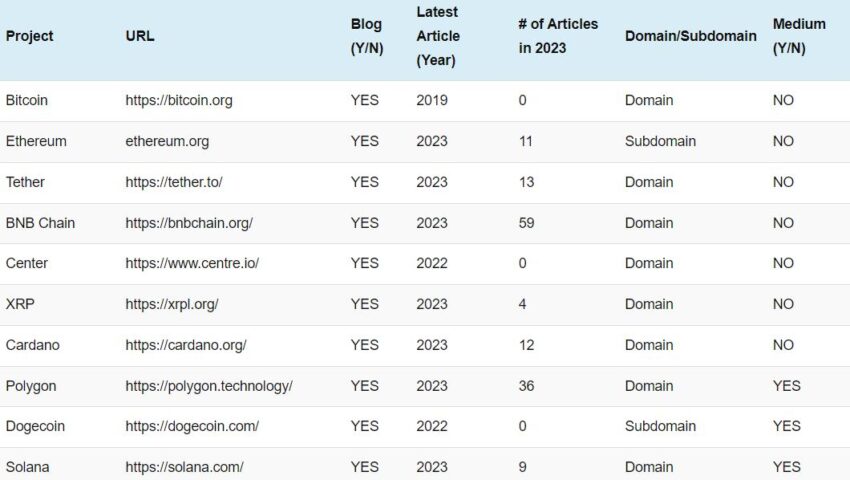Click the https://tether.to/ URL
Viewport: 850px width, 480px height.
pos(174,182)
